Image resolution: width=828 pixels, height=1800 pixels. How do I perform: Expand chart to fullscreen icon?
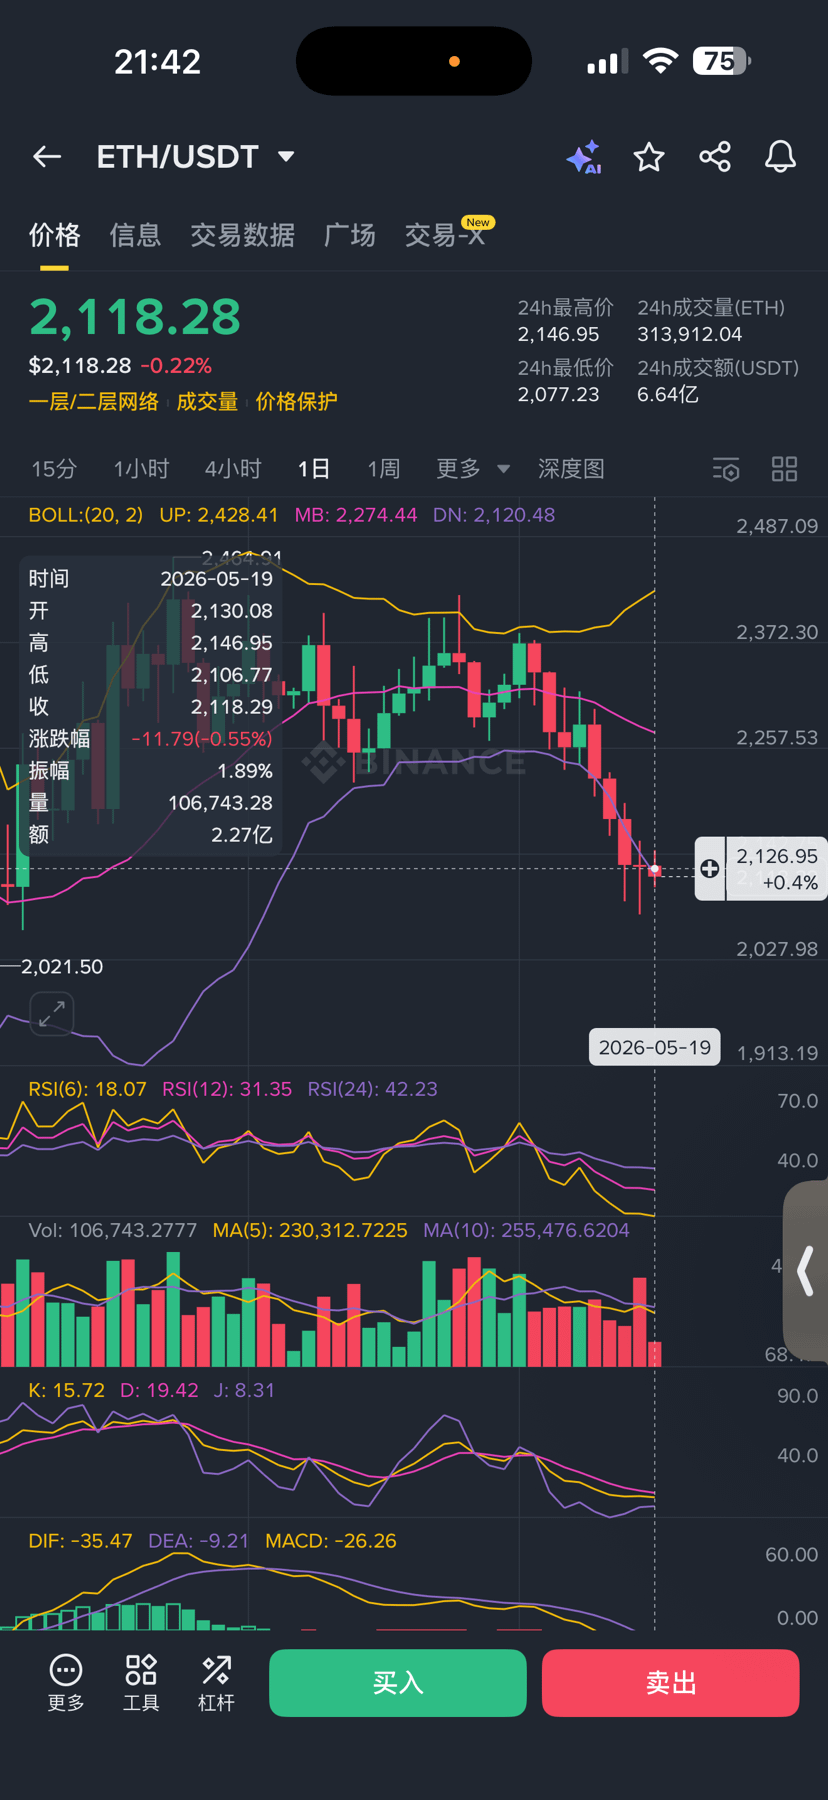point(52,1014)
